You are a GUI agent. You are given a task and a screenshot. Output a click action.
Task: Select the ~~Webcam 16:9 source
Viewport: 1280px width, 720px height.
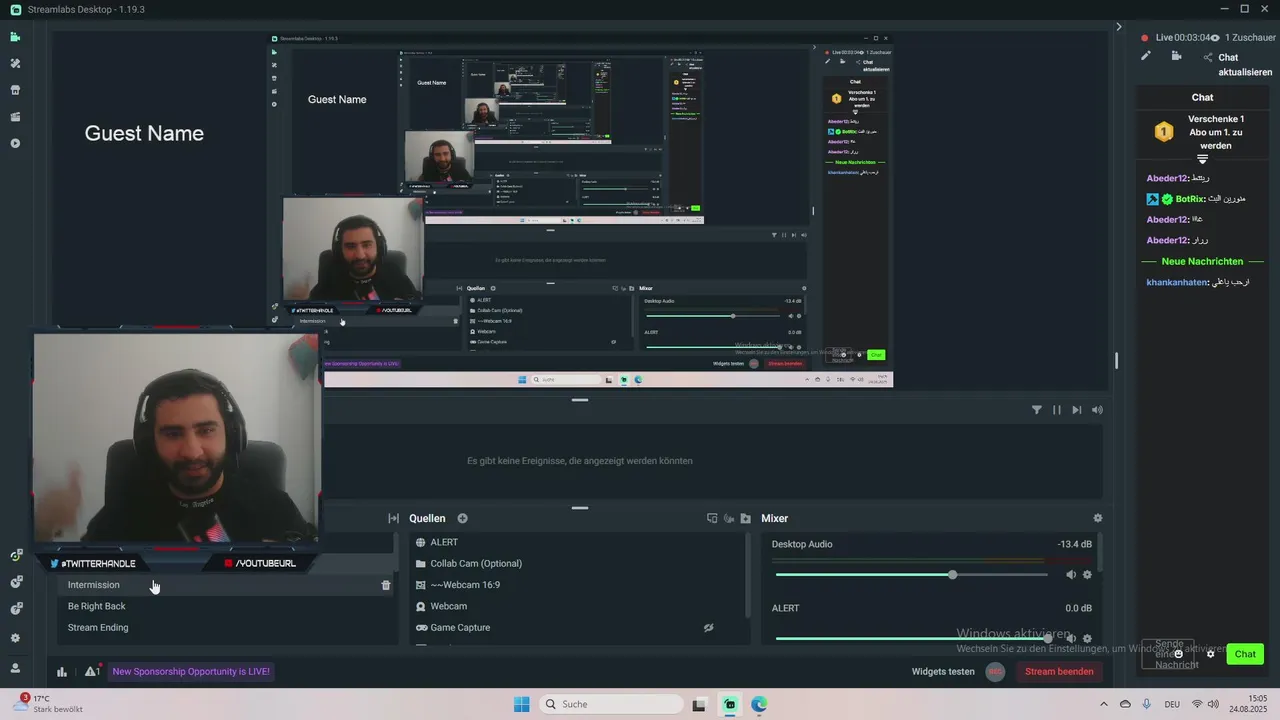point(575,585)
